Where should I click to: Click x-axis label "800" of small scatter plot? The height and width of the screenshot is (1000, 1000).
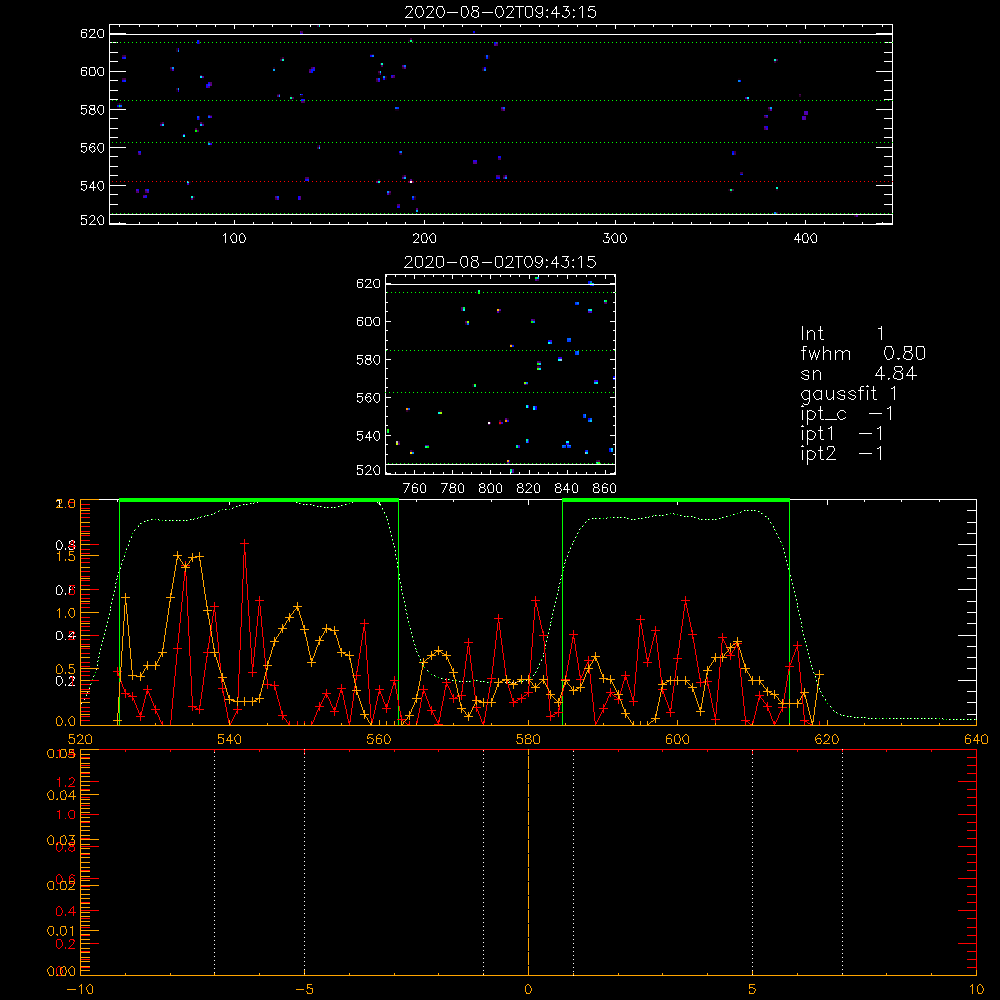tap(490, 489)
